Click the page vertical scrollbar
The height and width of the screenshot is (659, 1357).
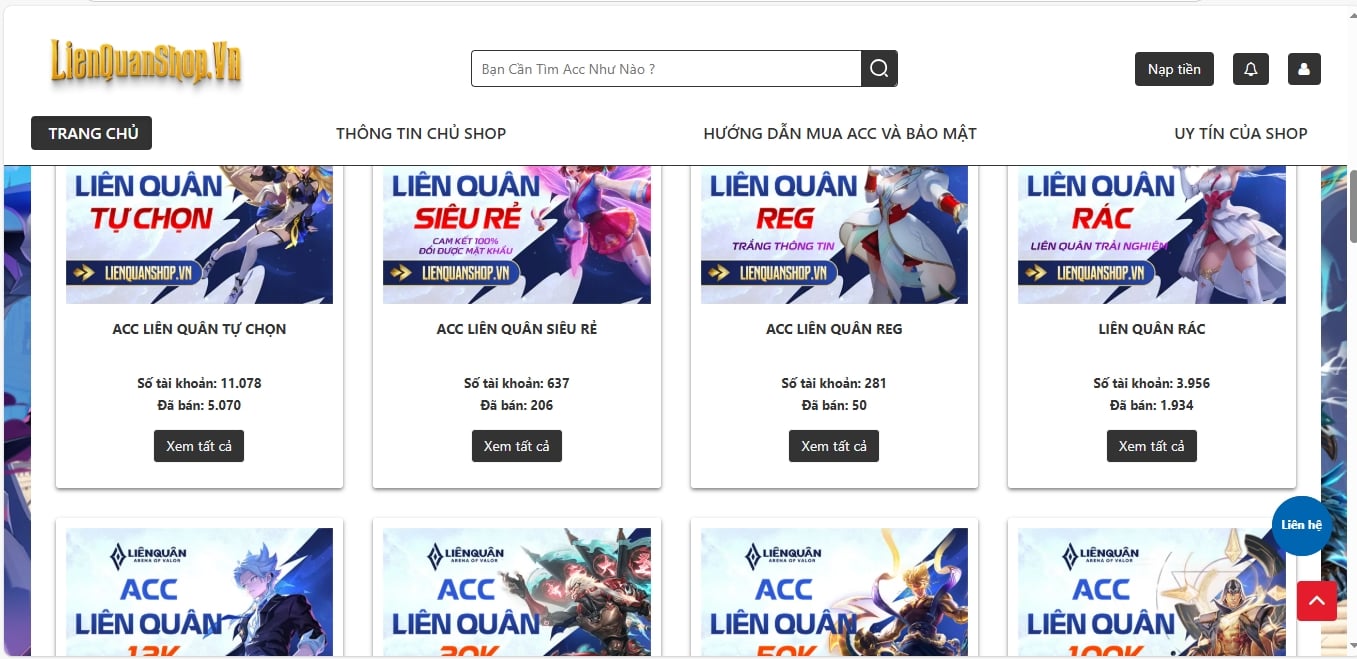click(1351, 330)
